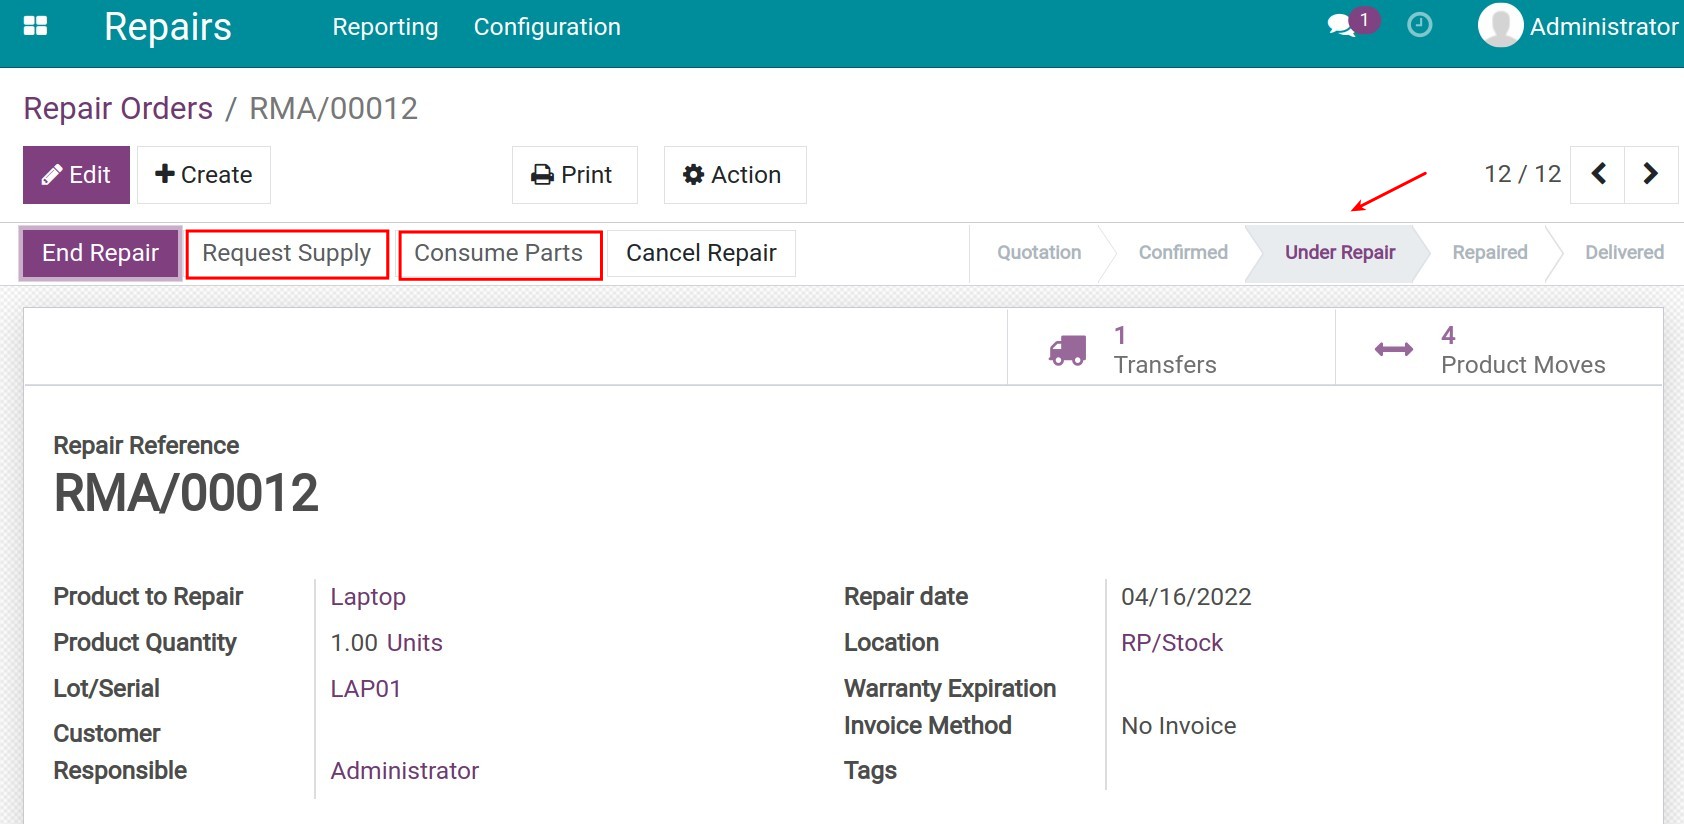
Task: Open the Reporting menu
Action: [385, 27]
